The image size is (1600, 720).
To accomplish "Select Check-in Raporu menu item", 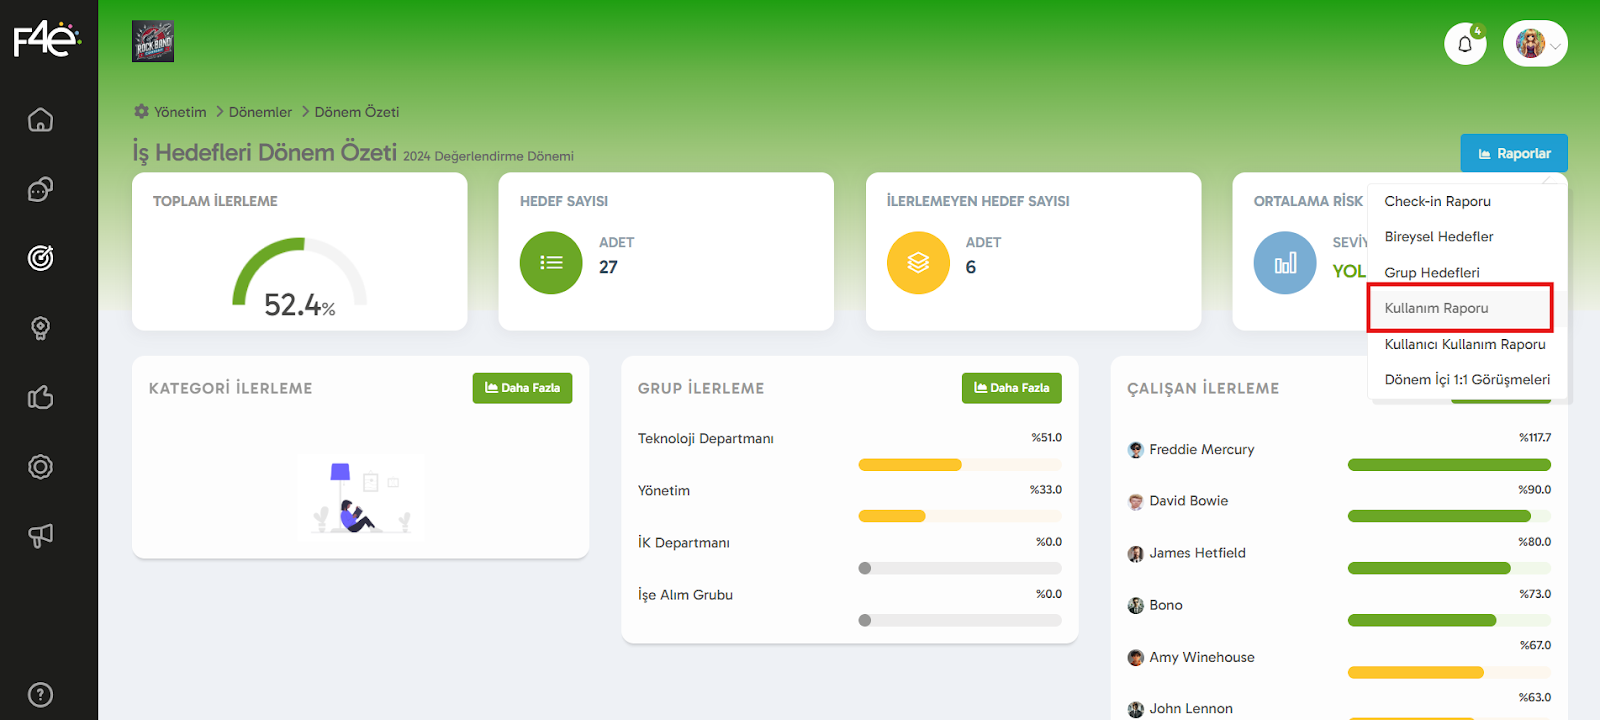I will 1437,201.
